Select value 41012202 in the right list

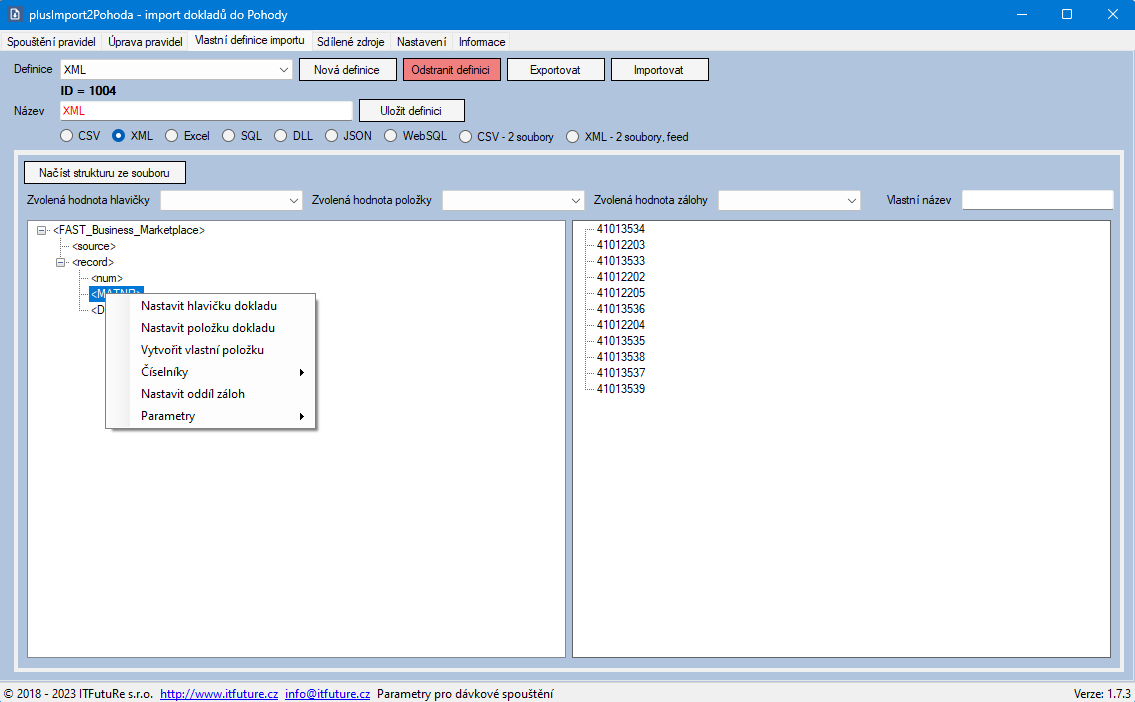click(x=620, y=277)
